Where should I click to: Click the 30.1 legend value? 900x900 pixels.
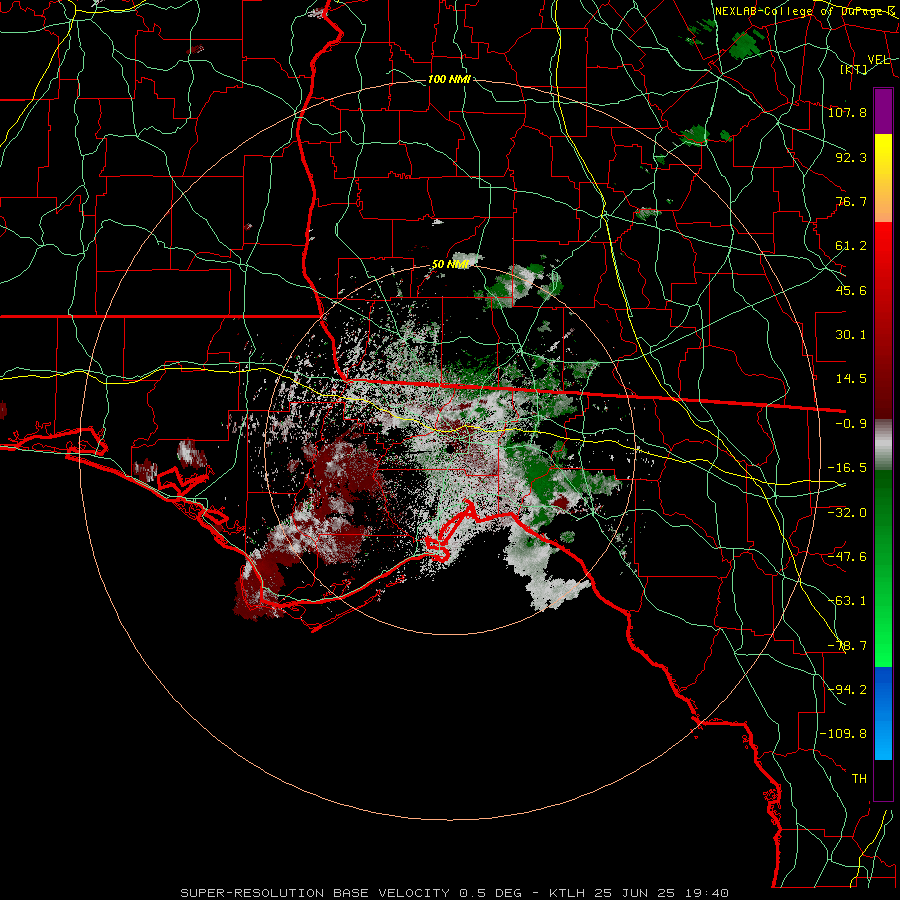pos(851,335)
